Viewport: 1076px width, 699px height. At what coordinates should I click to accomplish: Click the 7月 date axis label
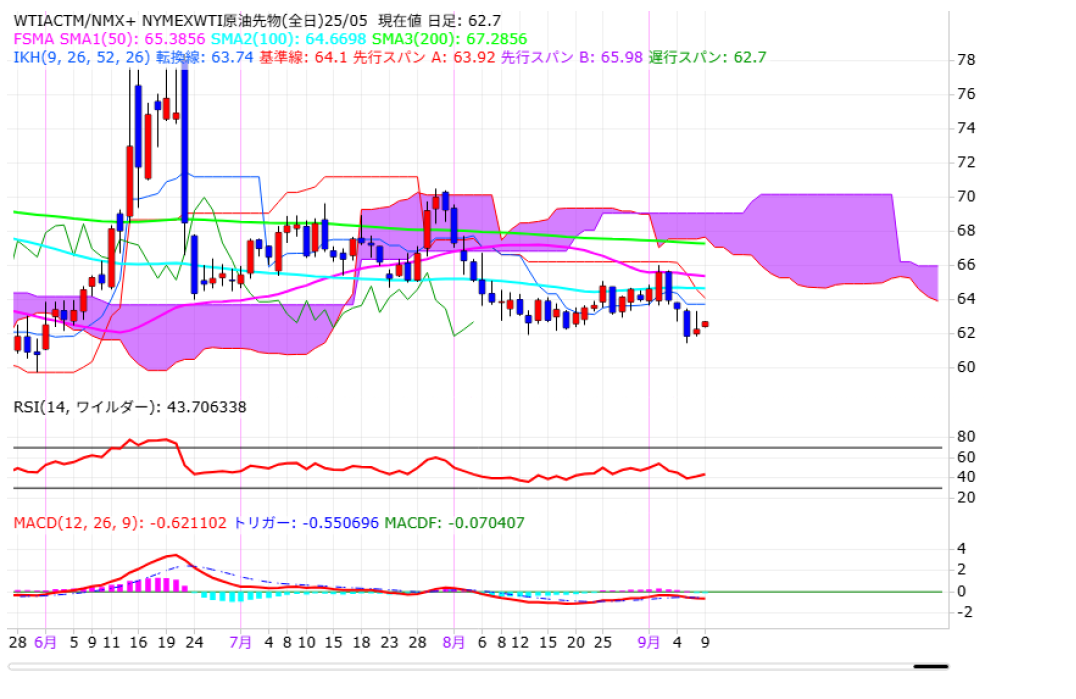tap(240, 643)
